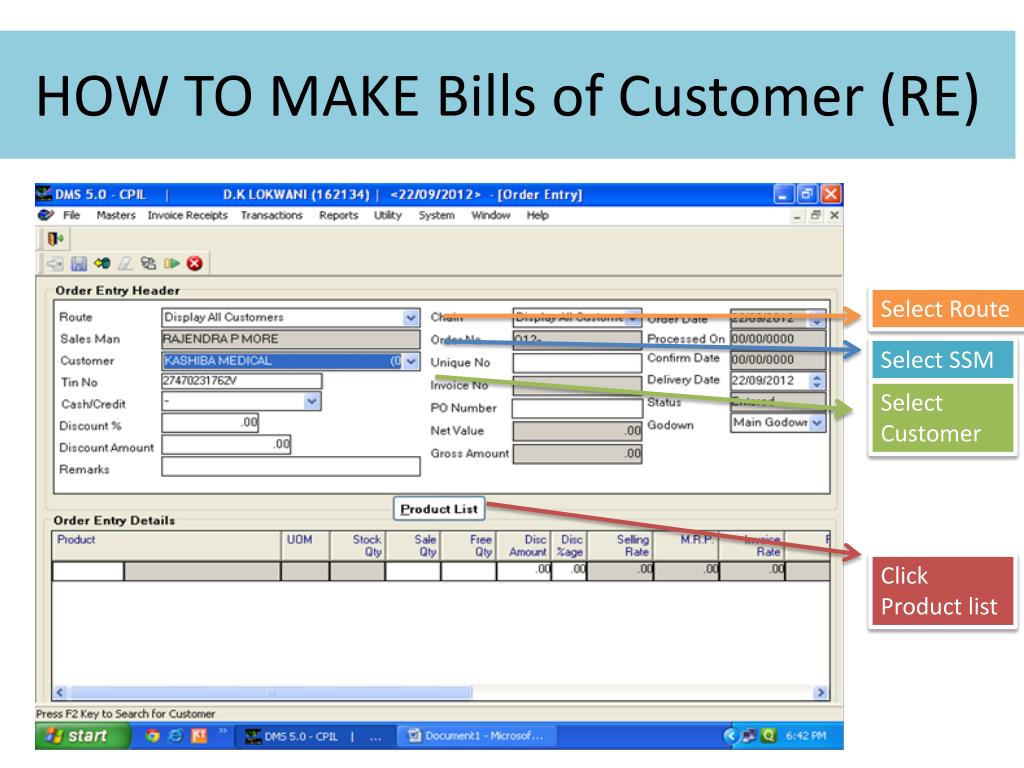Click the Disc Amount cell in first row

[524, 571]
